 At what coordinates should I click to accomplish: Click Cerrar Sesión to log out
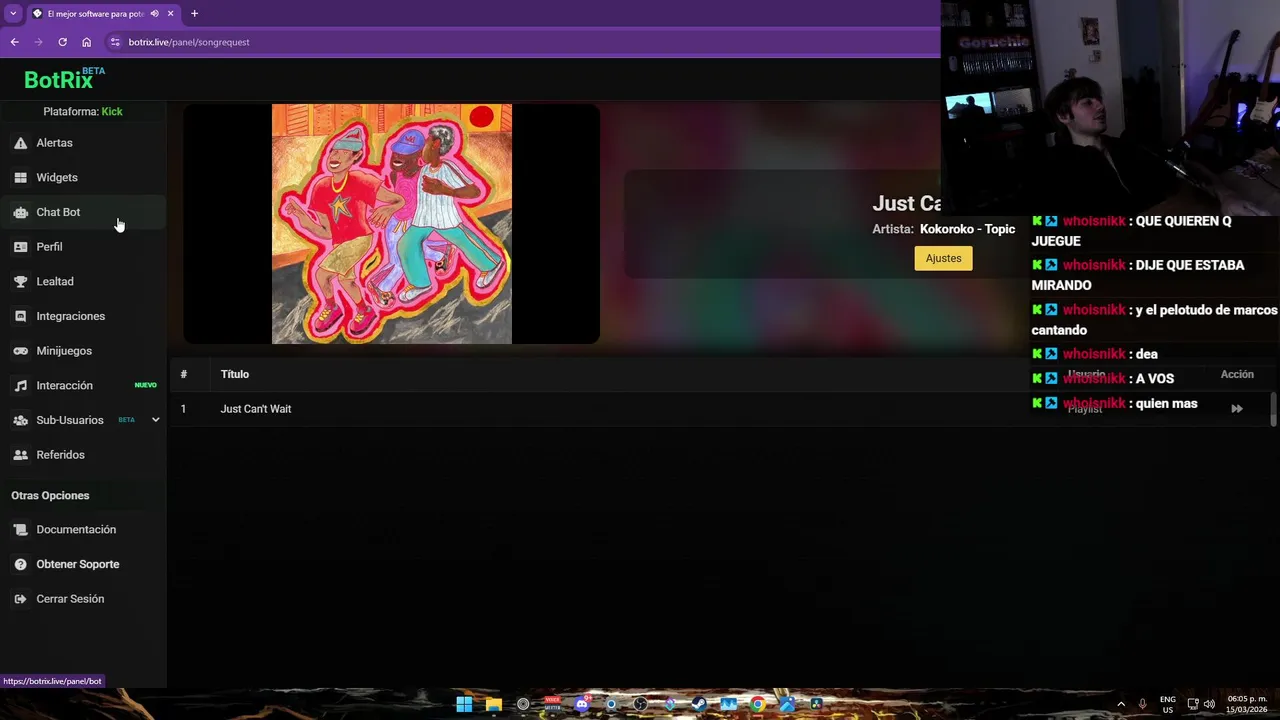(84, 599)
